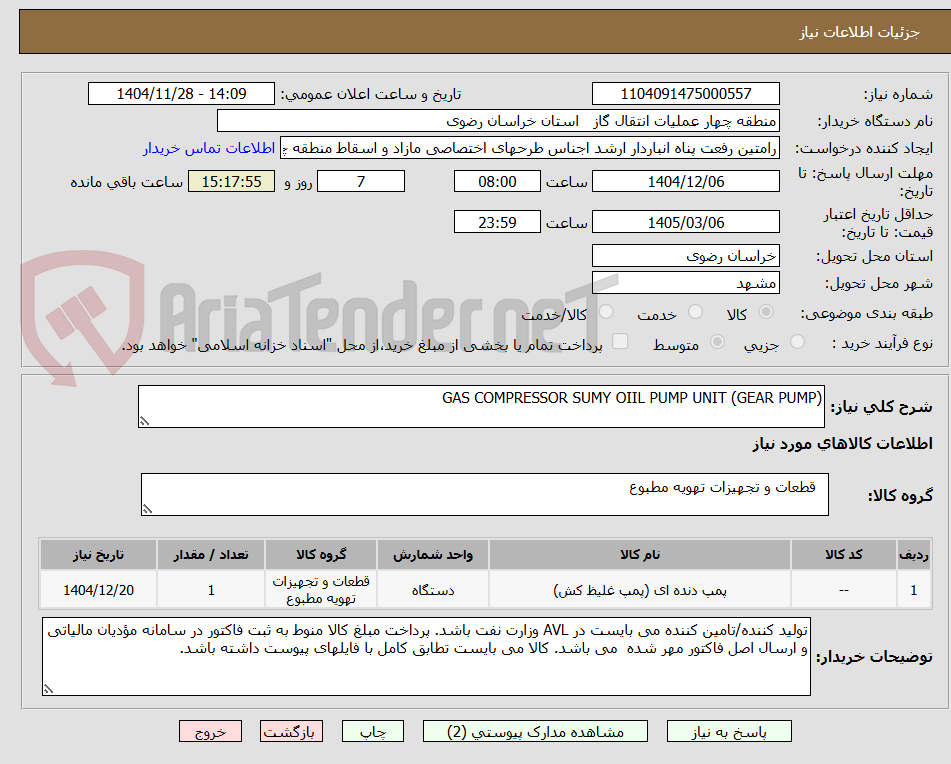The width and height of the screenshot is (951, 764).
Task: Click the تاریخ نیاز column header
Action: click(98, 555)
